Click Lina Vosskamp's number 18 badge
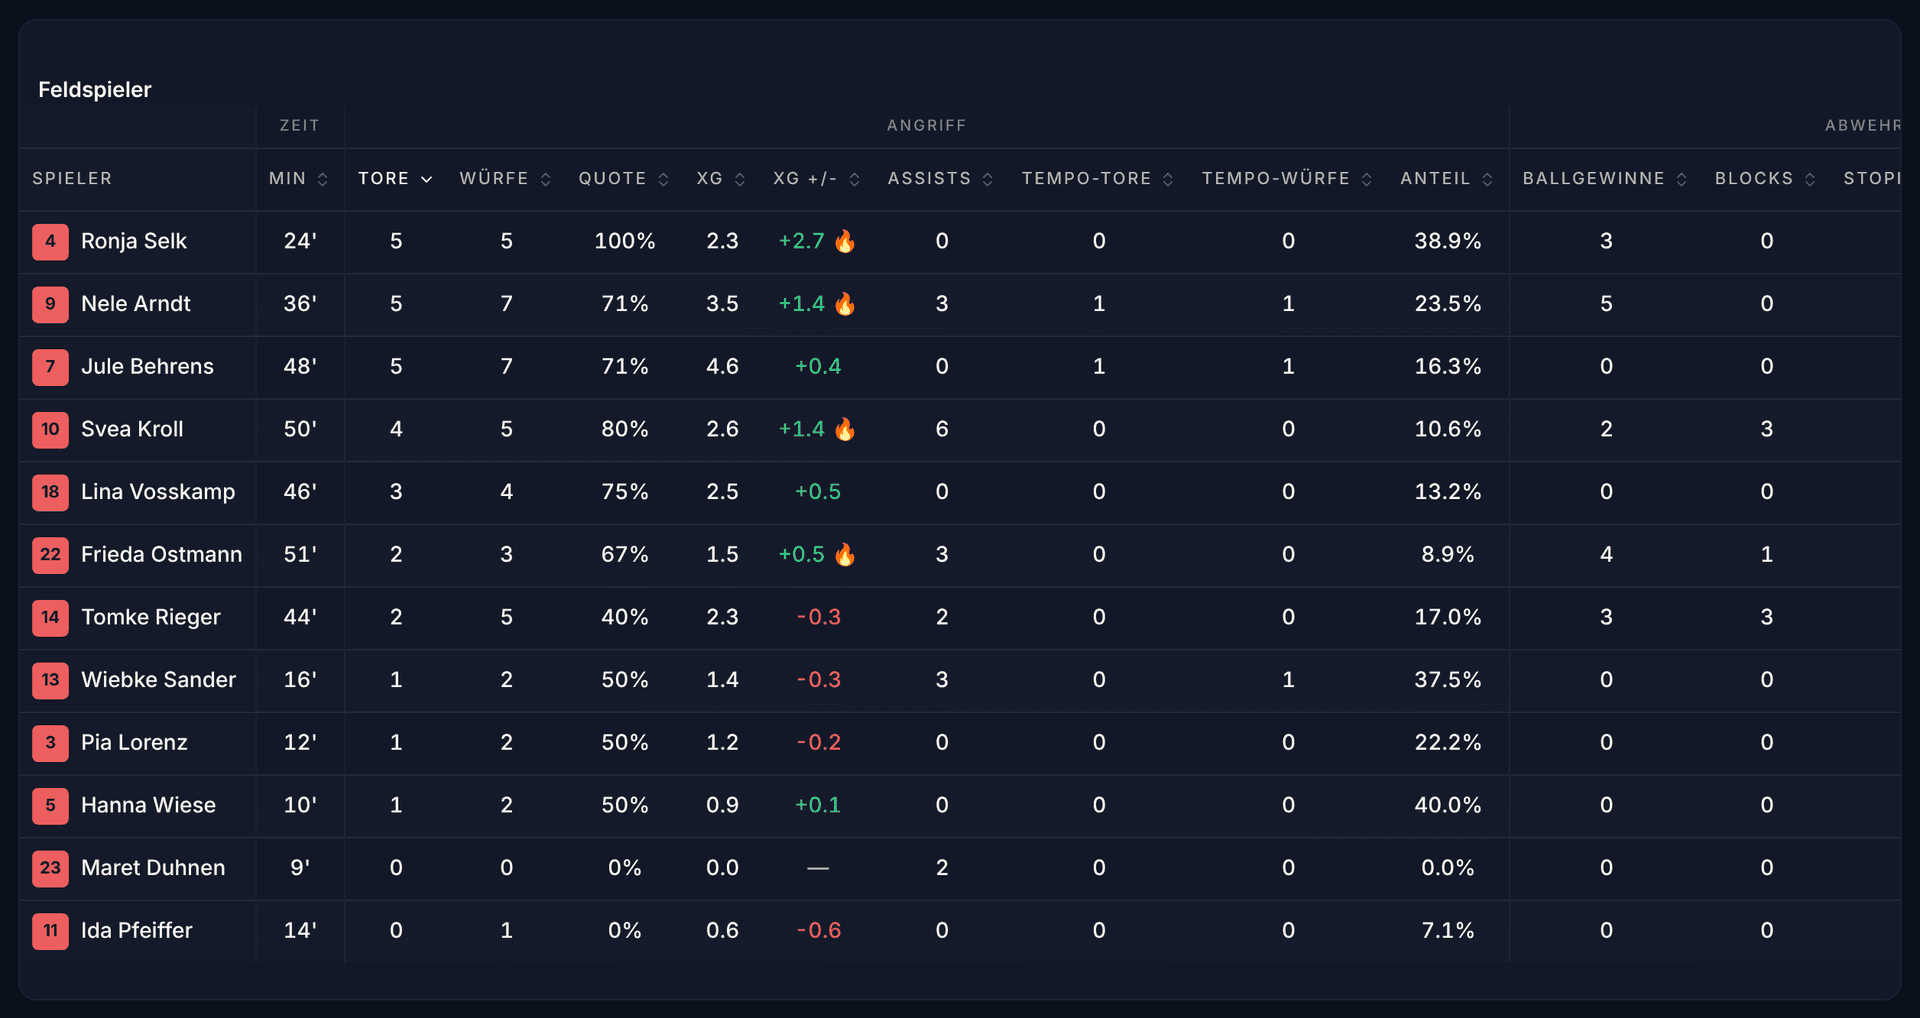Viewport: 1920px width, 1018px height. tap(50, 492)
